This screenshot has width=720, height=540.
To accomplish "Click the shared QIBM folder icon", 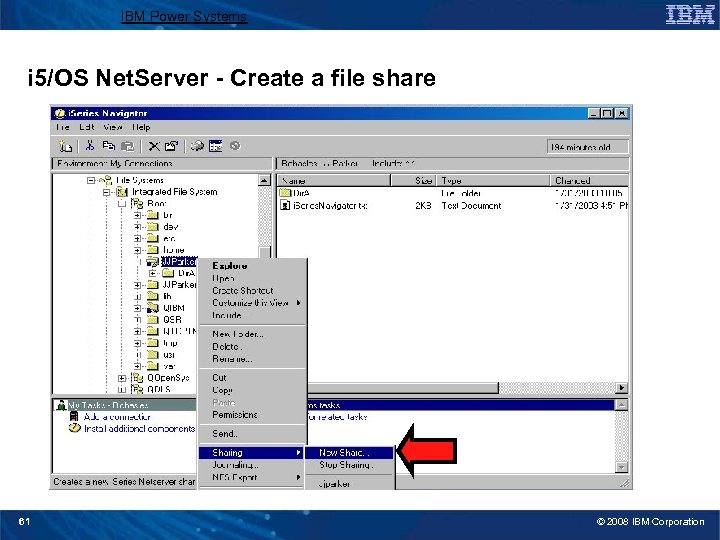I will [152, 308].
